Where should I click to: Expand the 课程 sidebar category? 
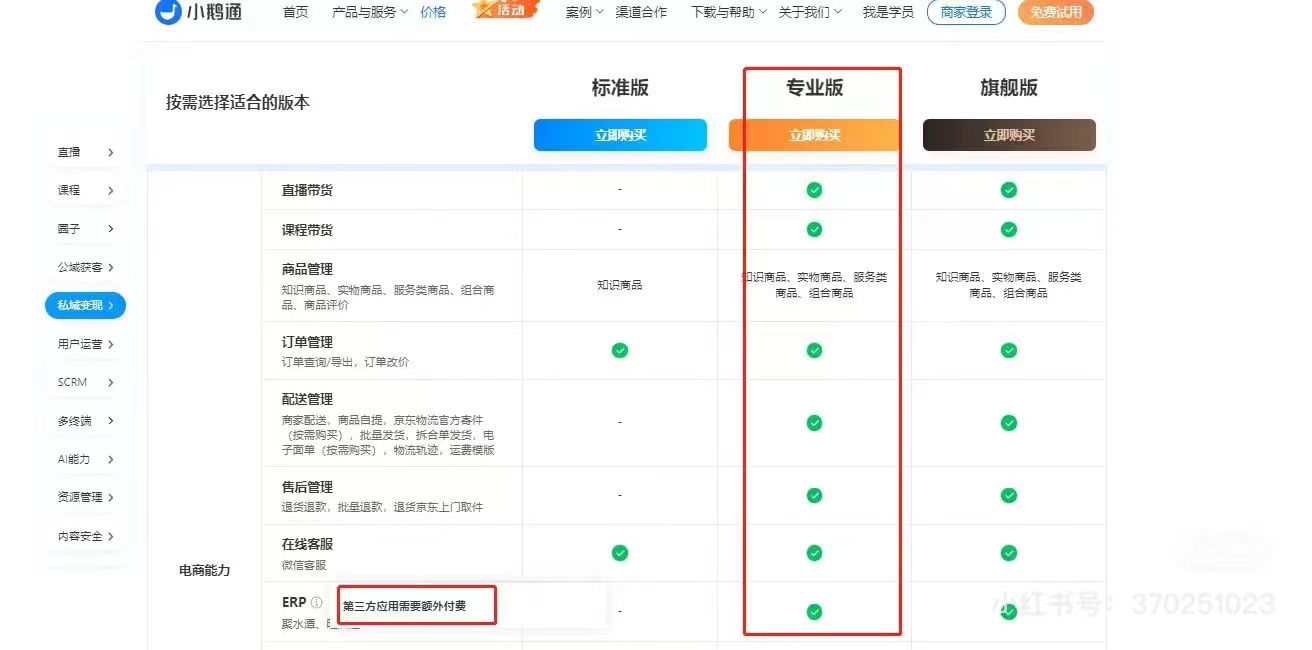[85, 190]
